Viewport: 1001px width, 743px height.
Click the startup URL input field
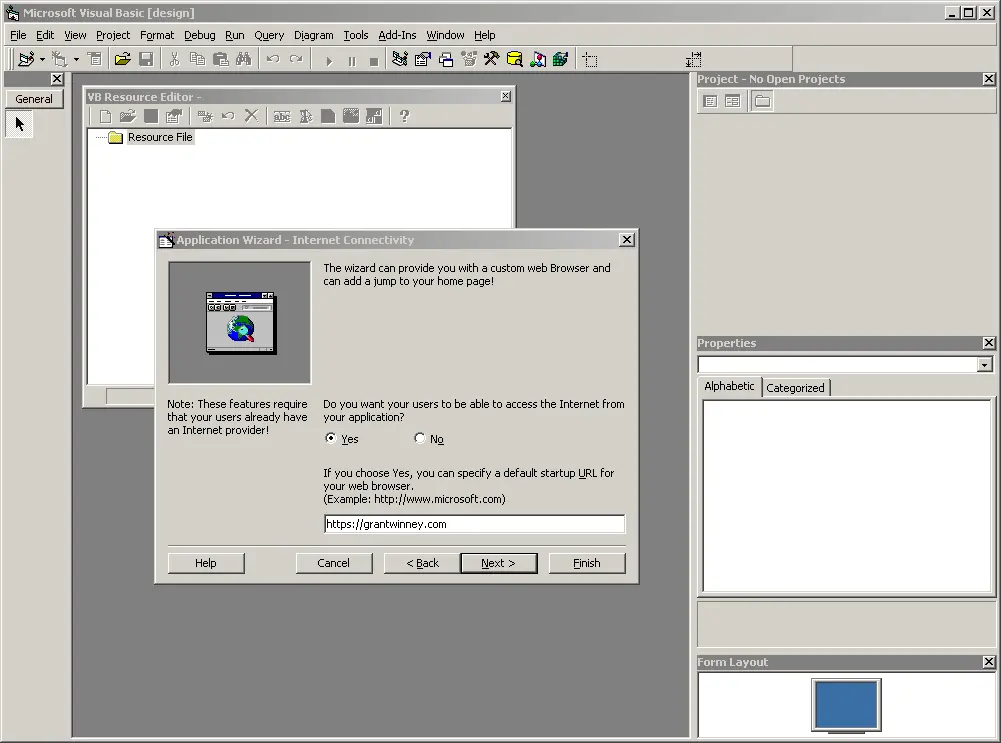(474, 524)
